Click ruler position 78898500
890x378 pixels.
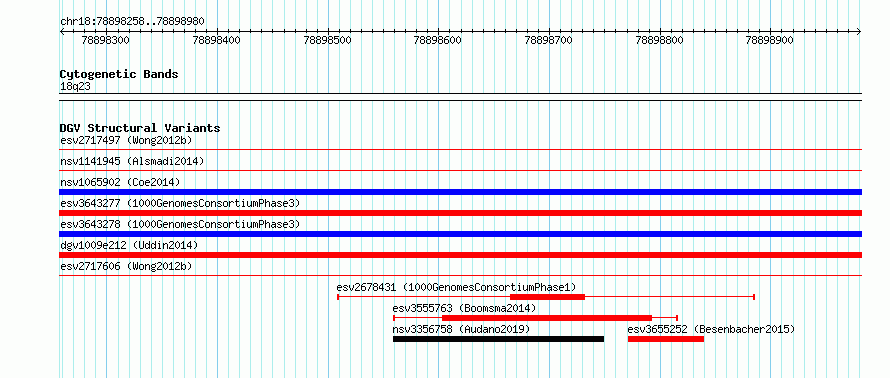tap(328, 40)
